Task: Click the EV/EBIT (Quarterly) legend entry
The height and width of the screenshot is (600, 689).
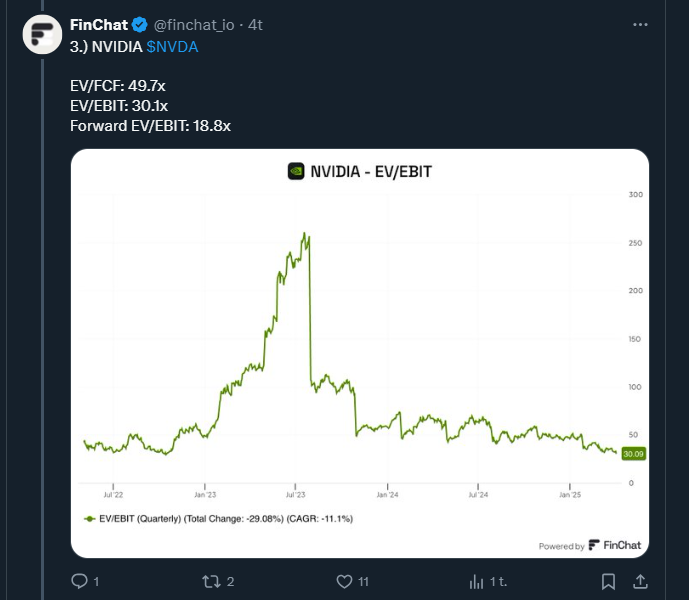Action: click(218, 519)
